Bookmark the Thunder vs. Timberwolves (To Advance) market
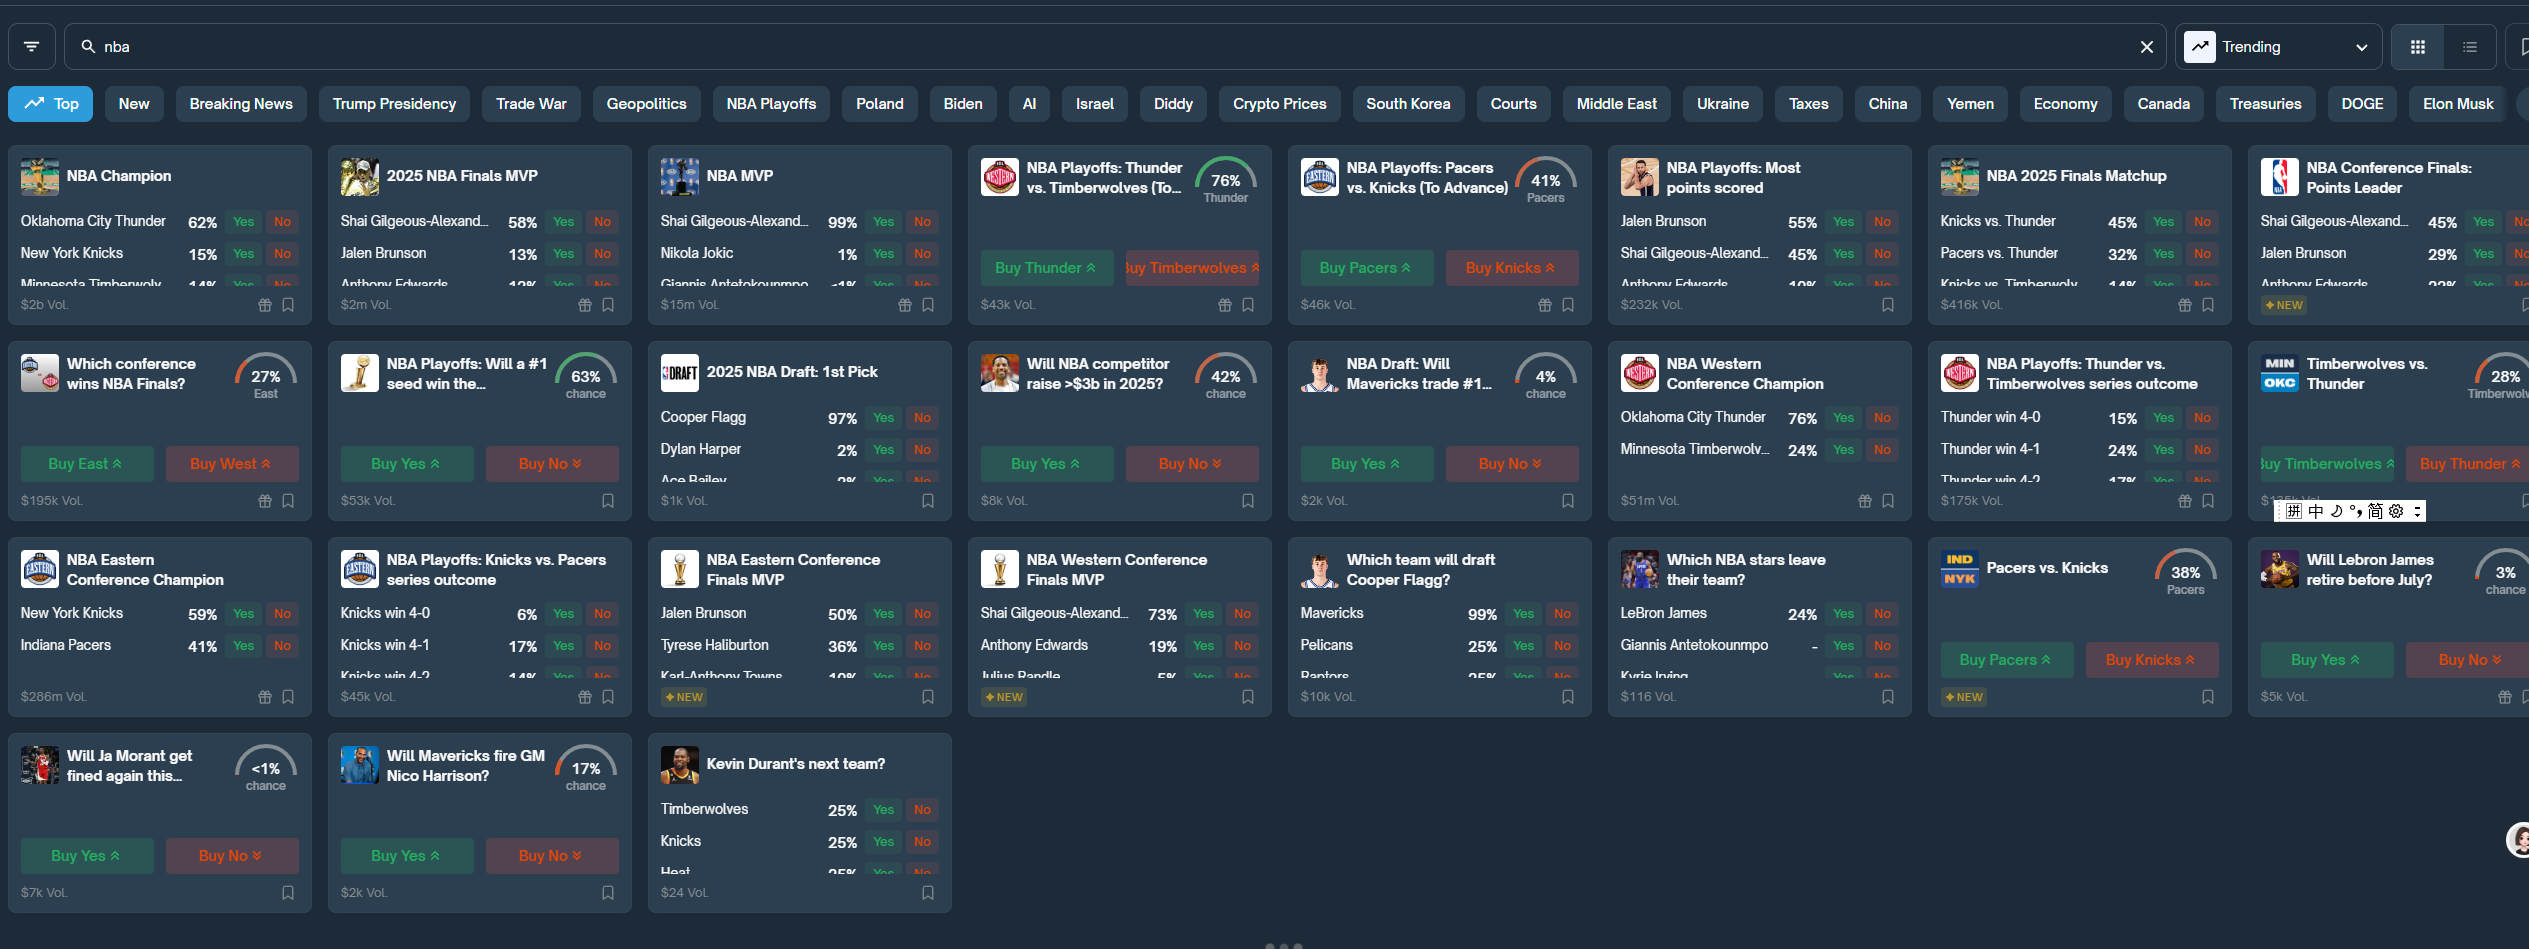 [1248, 305]
